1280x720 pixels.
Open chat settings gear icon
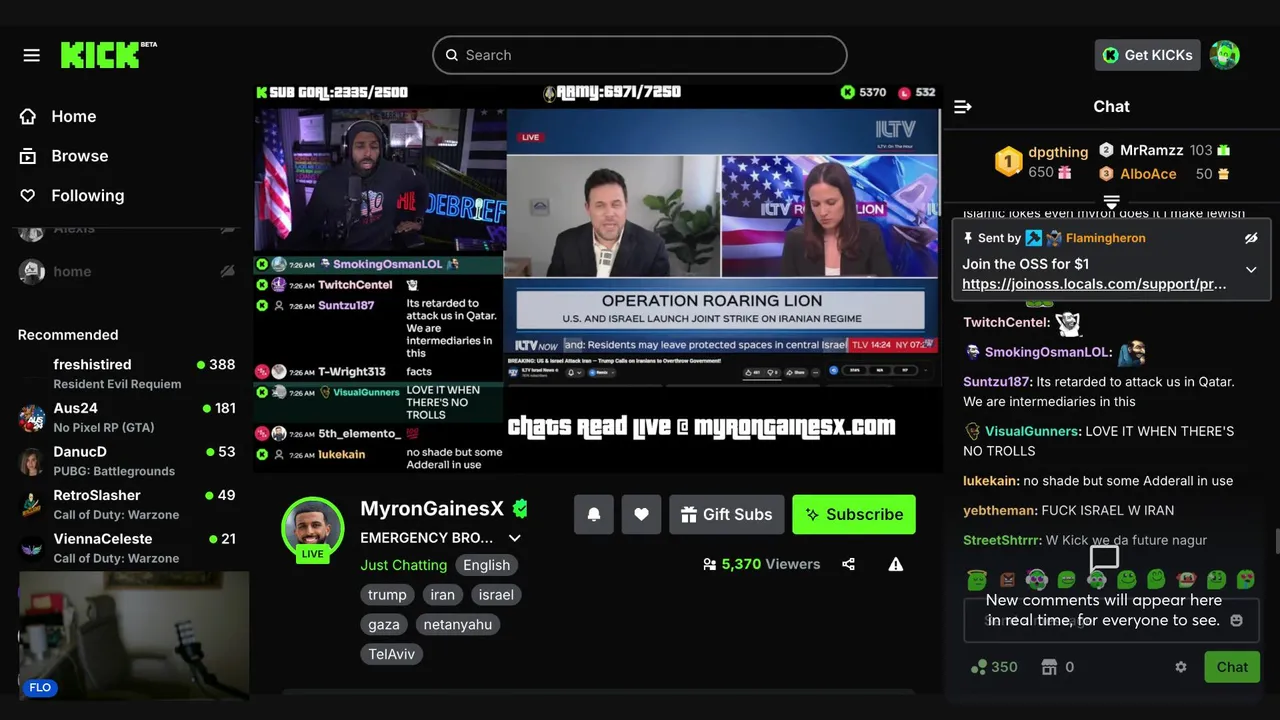[1181, 667]
